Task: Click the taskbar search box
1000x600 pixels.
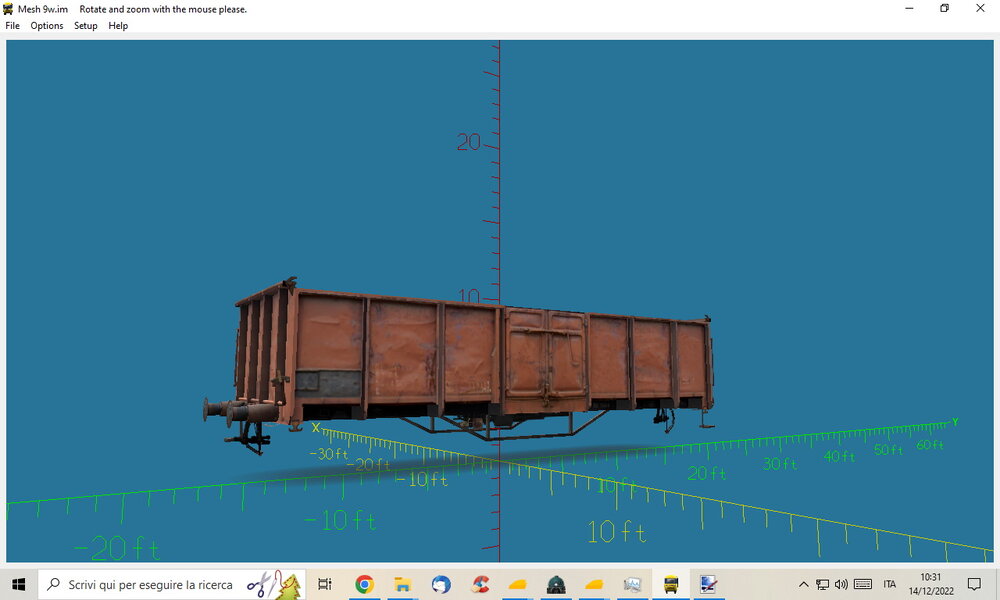Action: pos(172,584)
